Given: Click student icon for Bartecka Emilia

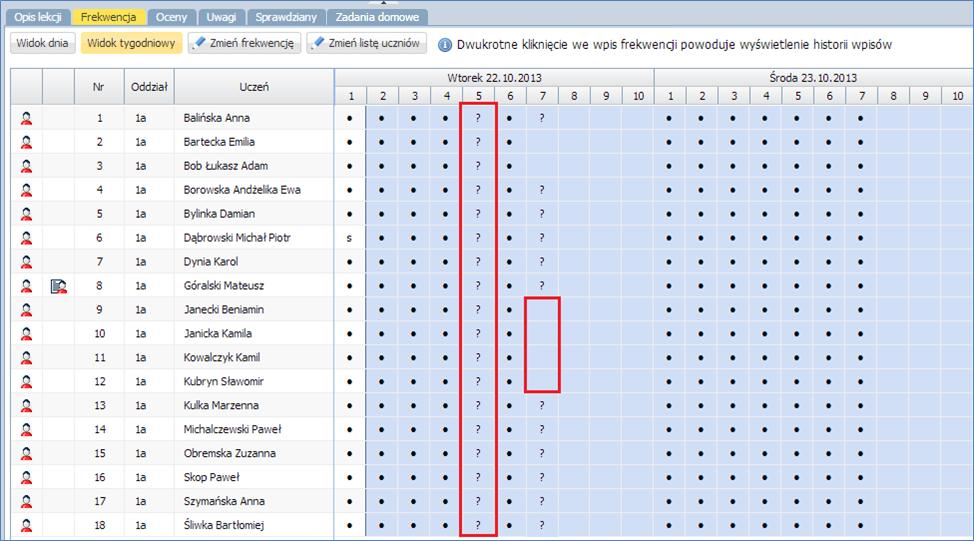Looking at the screenshot, I should 26,142.
